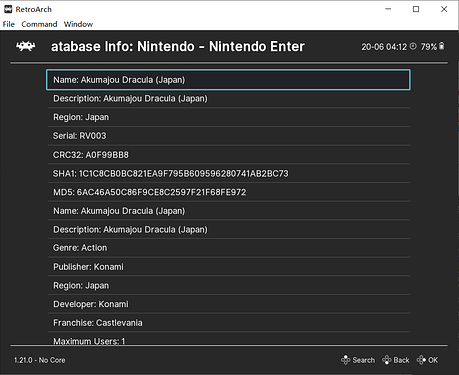Select the Region: Japan row below Publisher

click(x=228, y=285)
